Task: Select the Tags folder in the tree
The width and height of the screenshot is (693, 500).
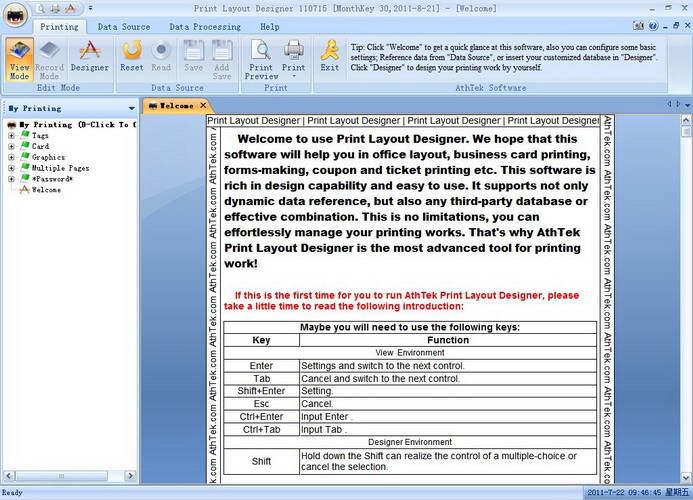Action: tap(40, 136)
